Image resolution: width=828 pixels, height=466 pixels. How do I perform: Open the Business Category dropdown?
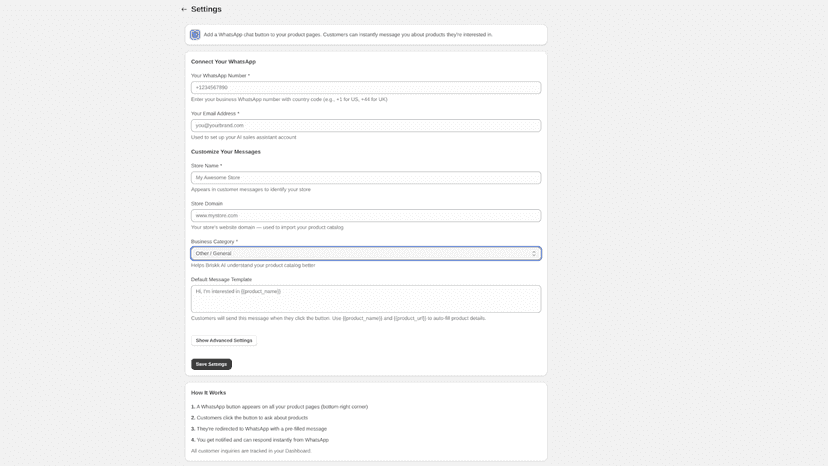(x=366, y=254)
